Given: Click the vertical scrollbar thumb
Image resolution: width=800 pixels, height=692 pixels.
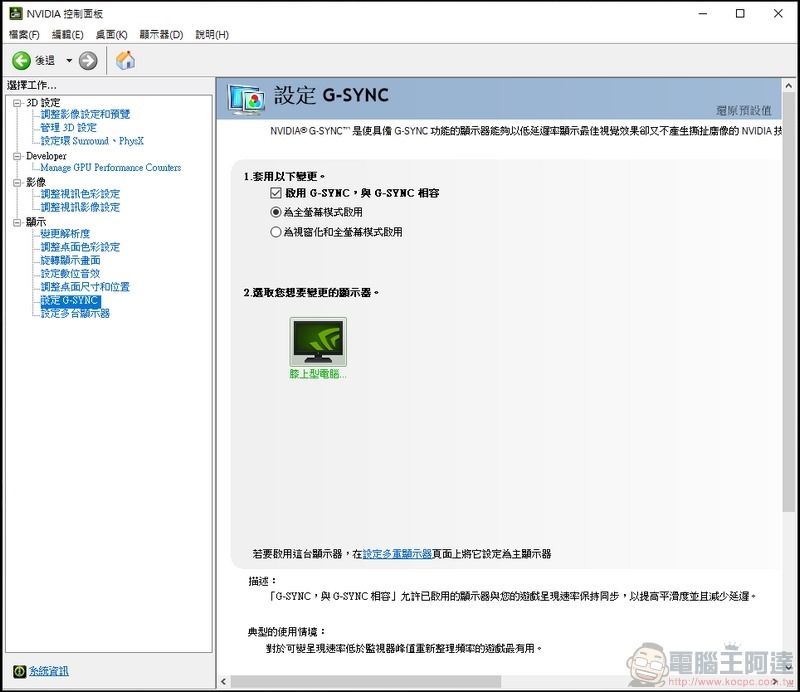Looking at the screenshot, I should (x=788, y=302).
